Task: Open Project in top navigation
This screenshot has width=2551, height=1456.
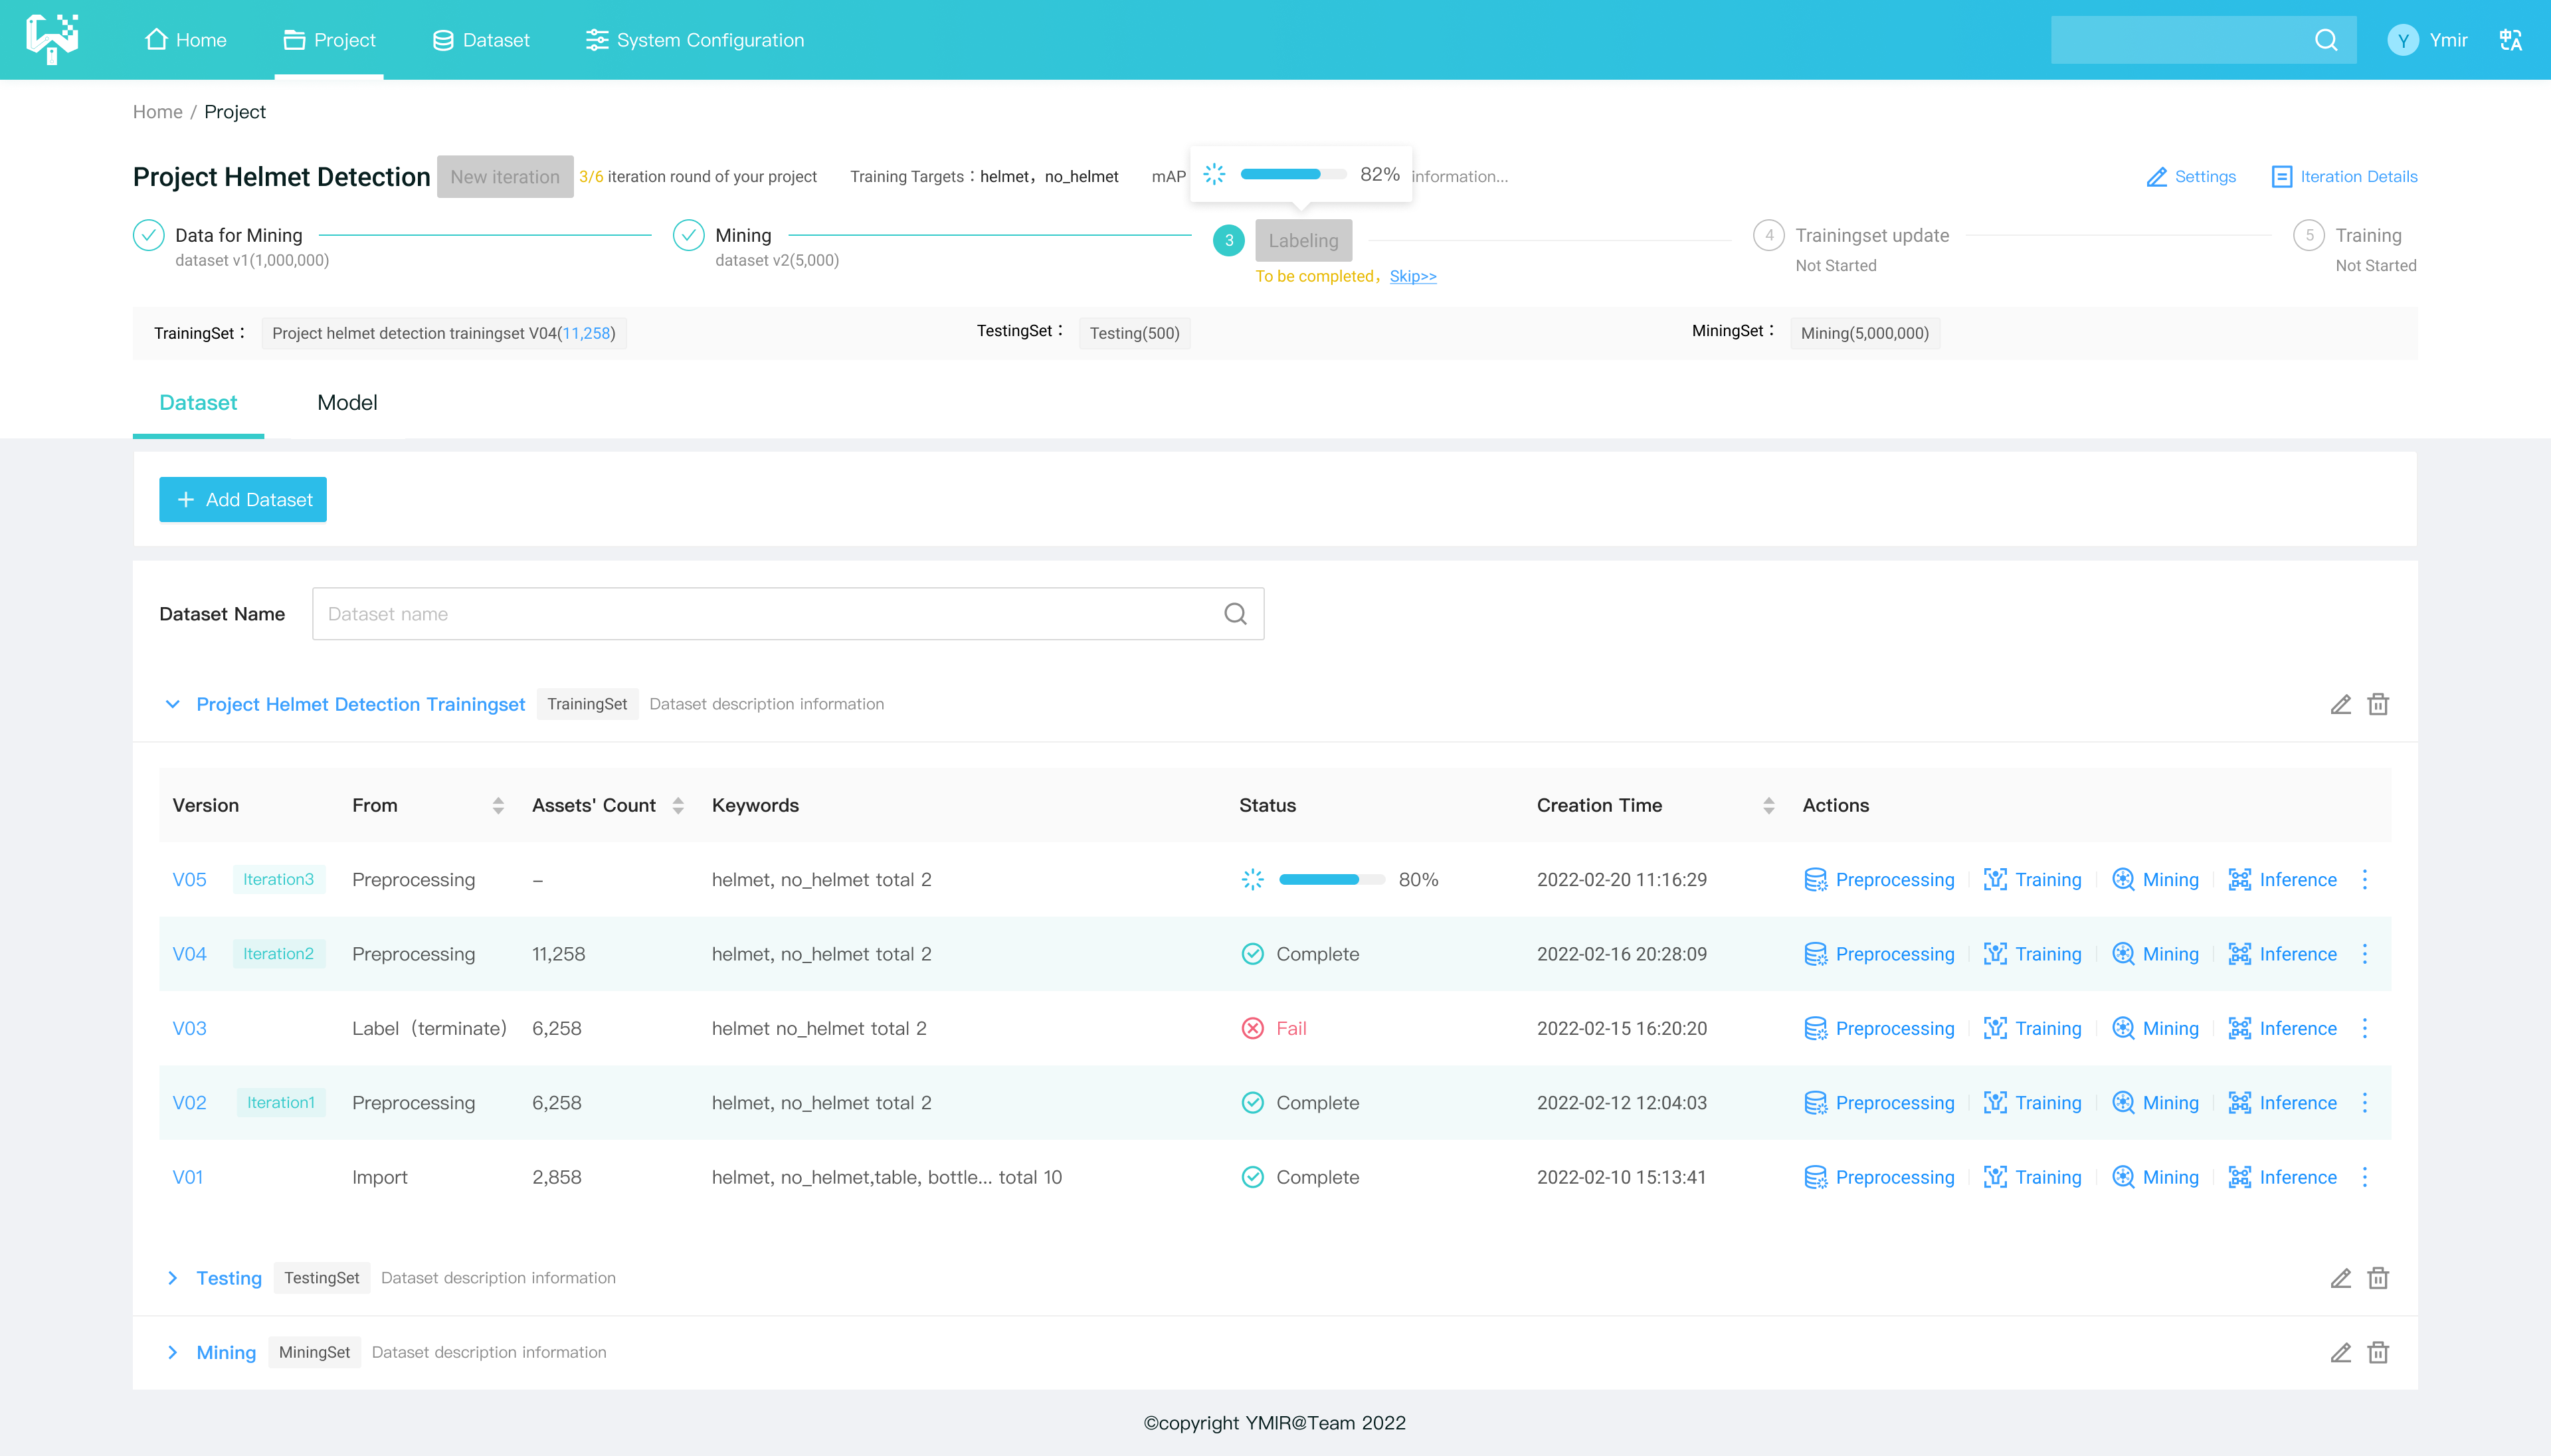Action: click(x=329, y=40)
